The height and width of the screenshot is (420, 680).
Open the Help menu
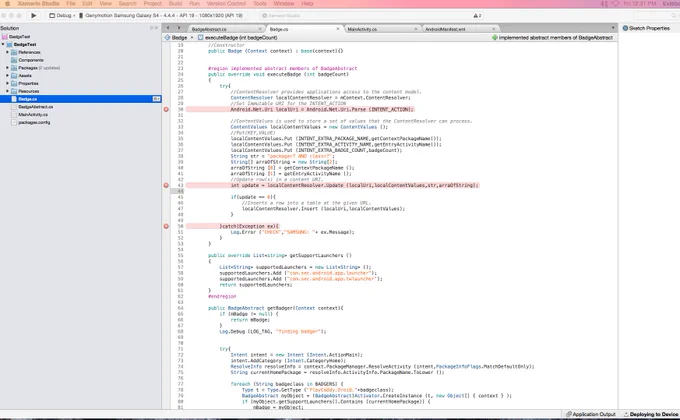[307, 3]
